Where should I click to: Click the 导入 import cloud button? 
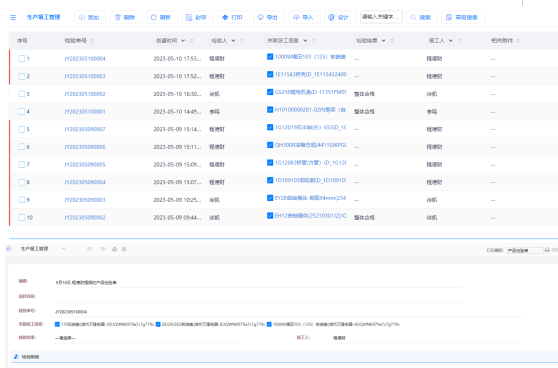point(304,17)
